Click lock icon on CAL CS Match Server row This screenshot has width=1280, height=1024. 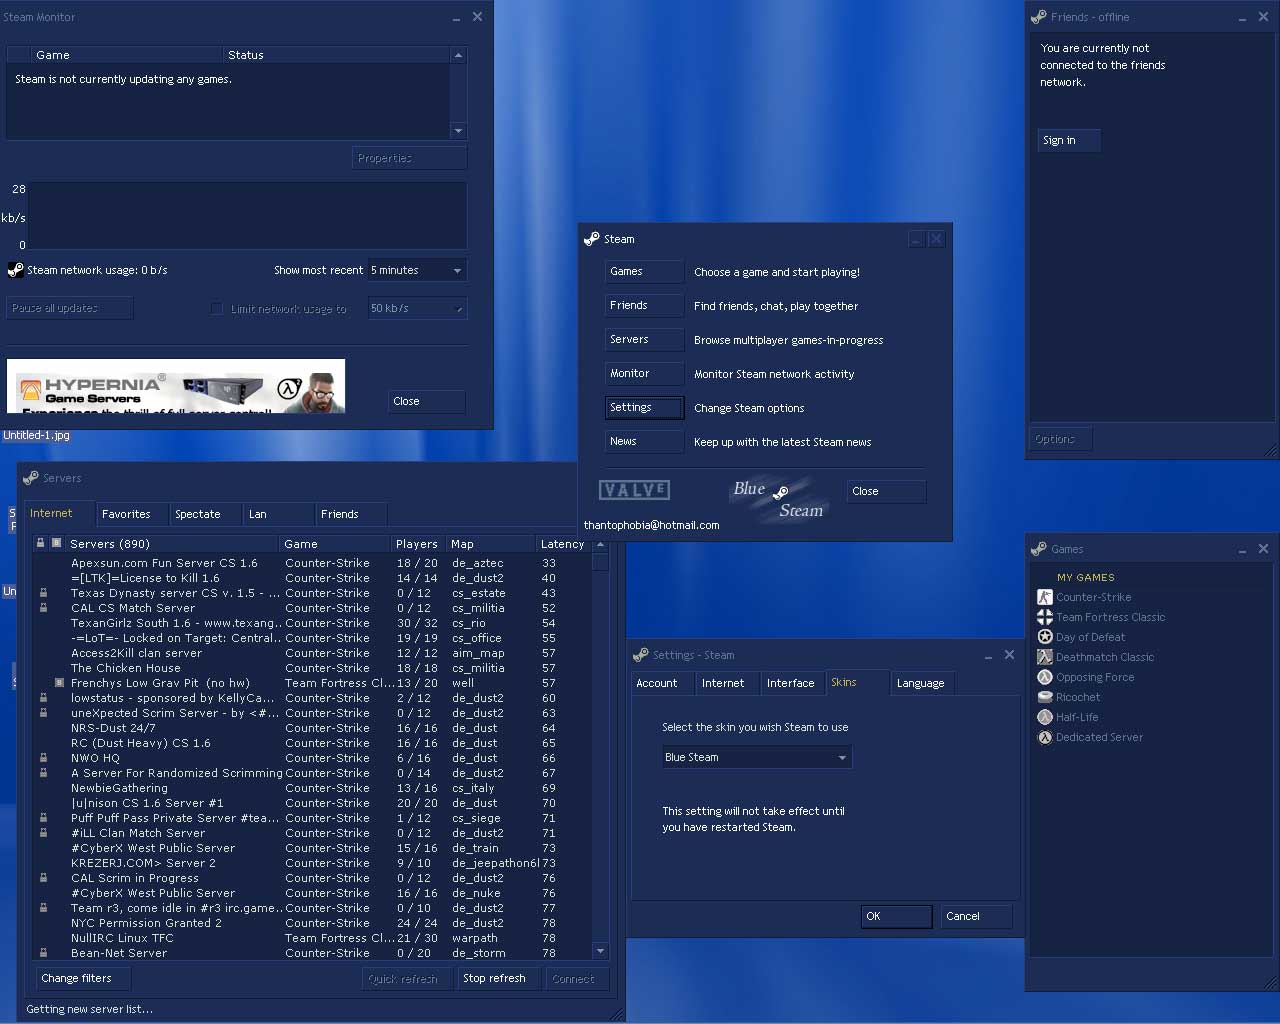[43, 608]
